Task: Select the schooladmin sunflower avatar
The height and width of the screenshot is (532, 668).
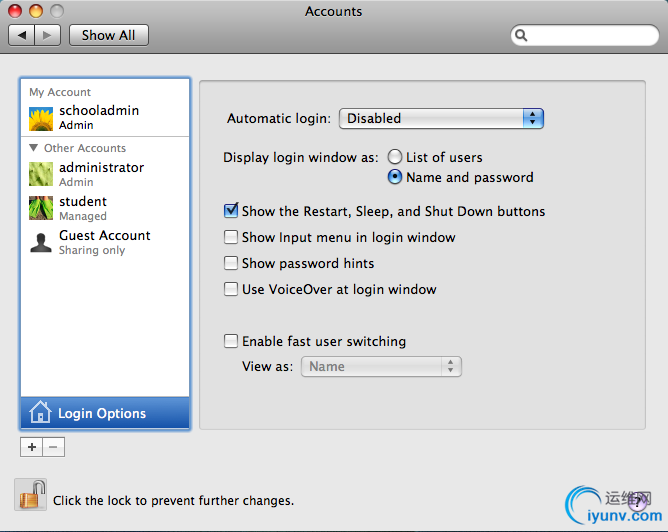Action: pos(41,118)
